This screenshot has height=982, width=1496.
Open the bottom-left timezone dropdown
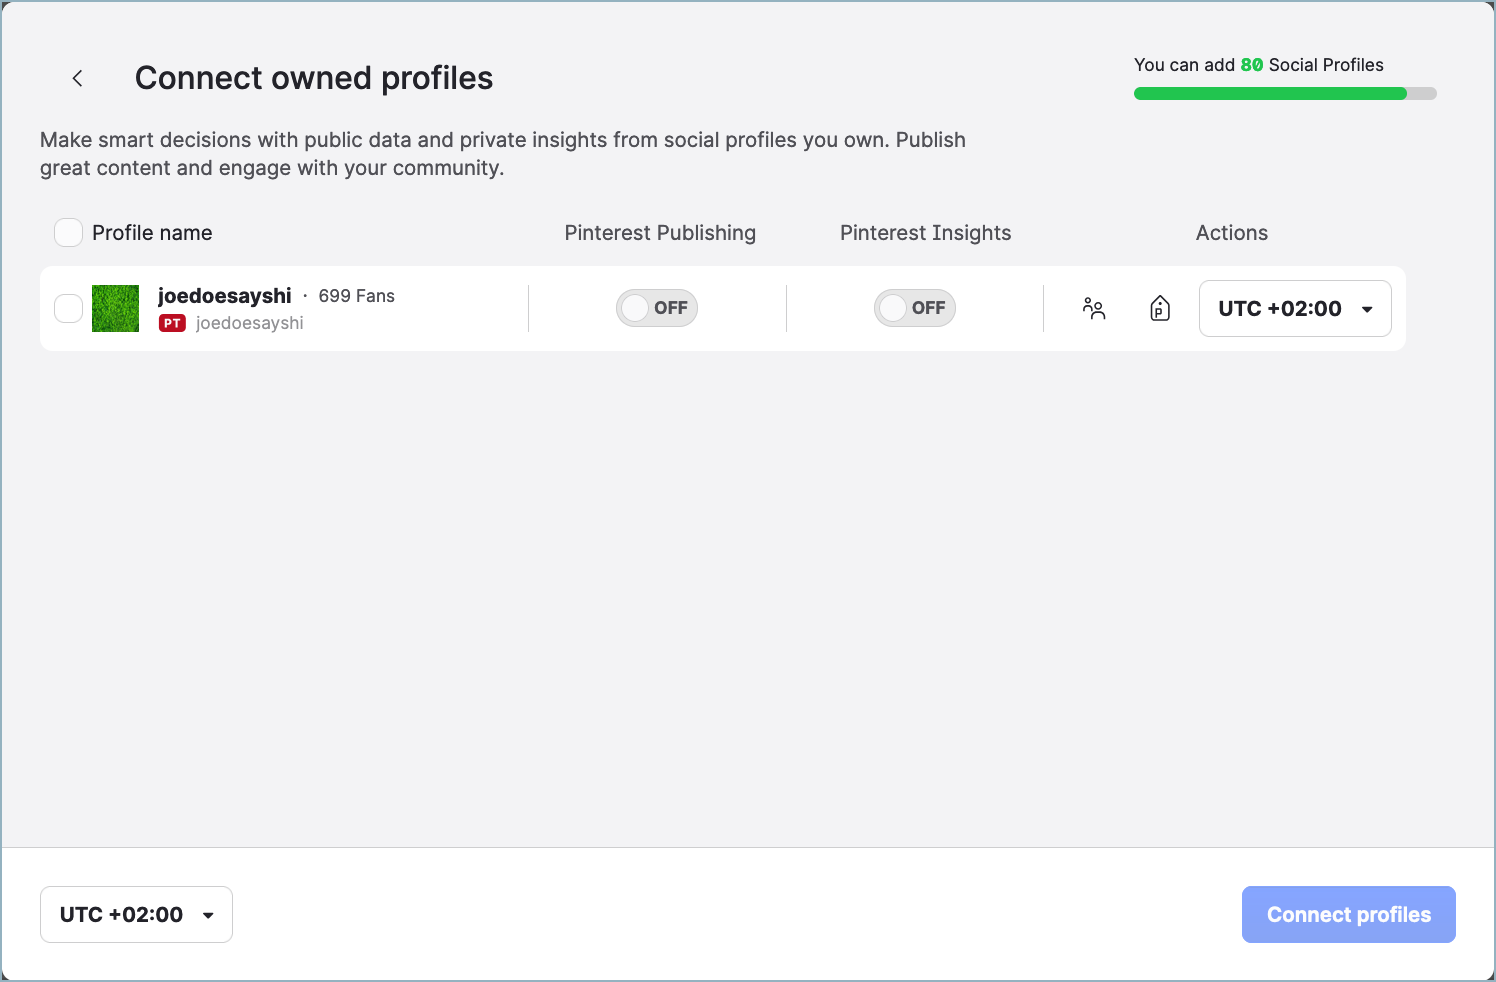pyautogui.click(x=136, y=914)
